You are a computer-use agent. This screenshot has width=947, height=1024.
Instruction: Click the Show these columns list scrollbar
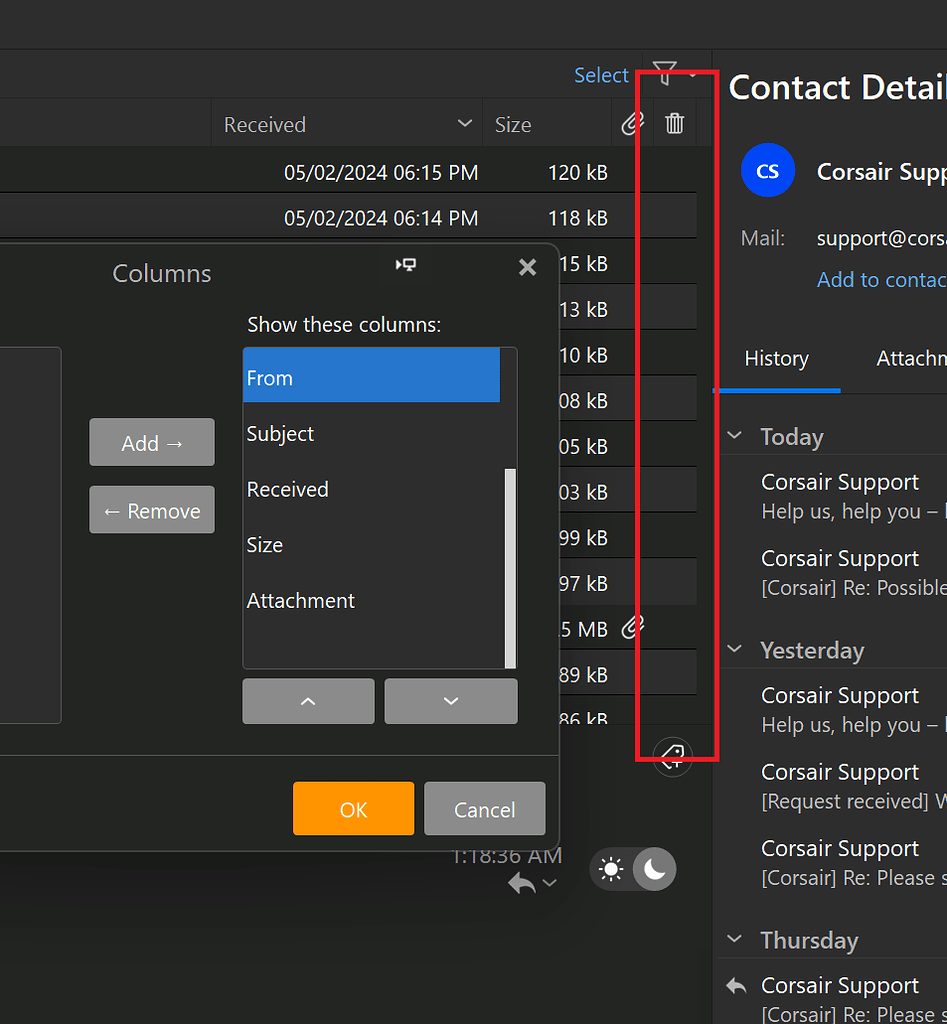pyautogui.click(x=510, y=565)
